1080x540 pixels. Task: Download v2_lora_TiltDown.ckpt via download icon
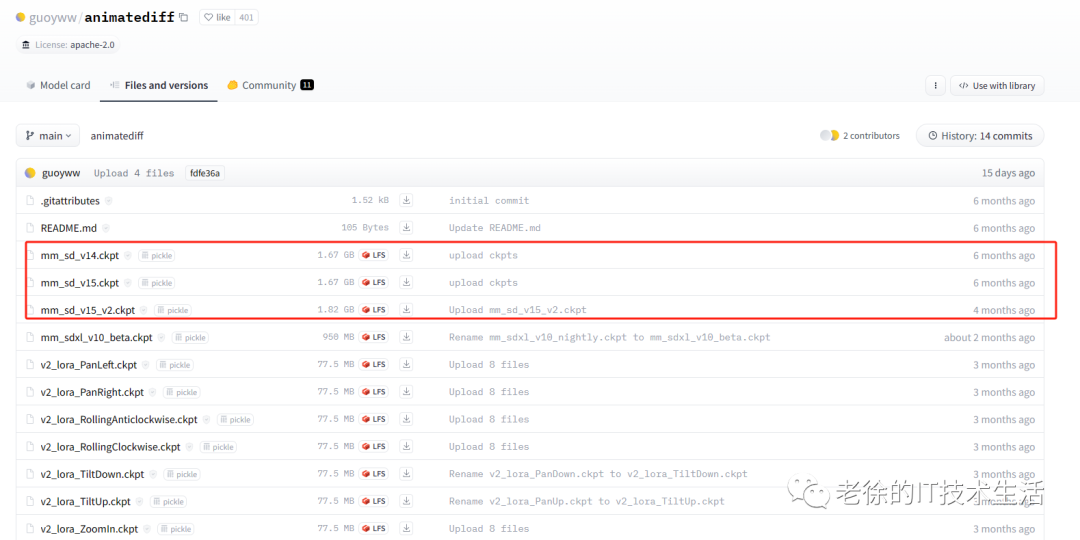pyautogui.click(x=407, y=474)
